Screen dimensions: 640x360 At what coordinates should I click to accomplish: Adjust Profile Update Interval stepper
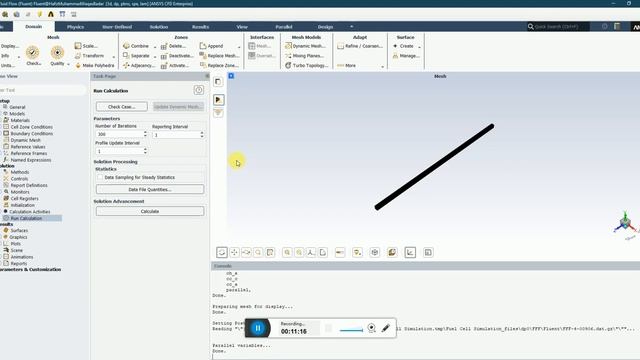[x=145, y=151]
